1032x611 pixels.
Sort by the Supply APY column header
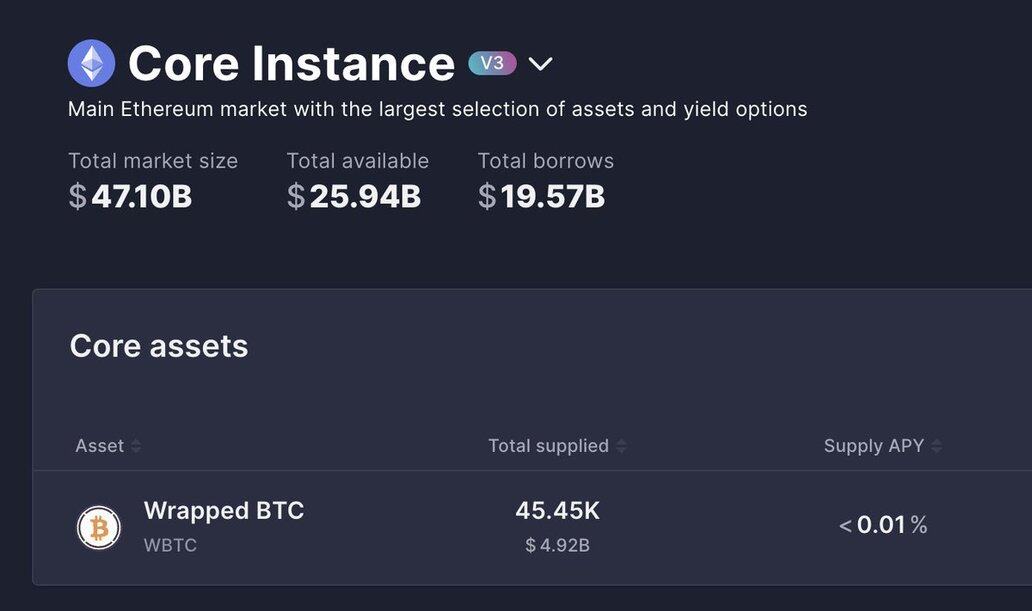[873, 446]
